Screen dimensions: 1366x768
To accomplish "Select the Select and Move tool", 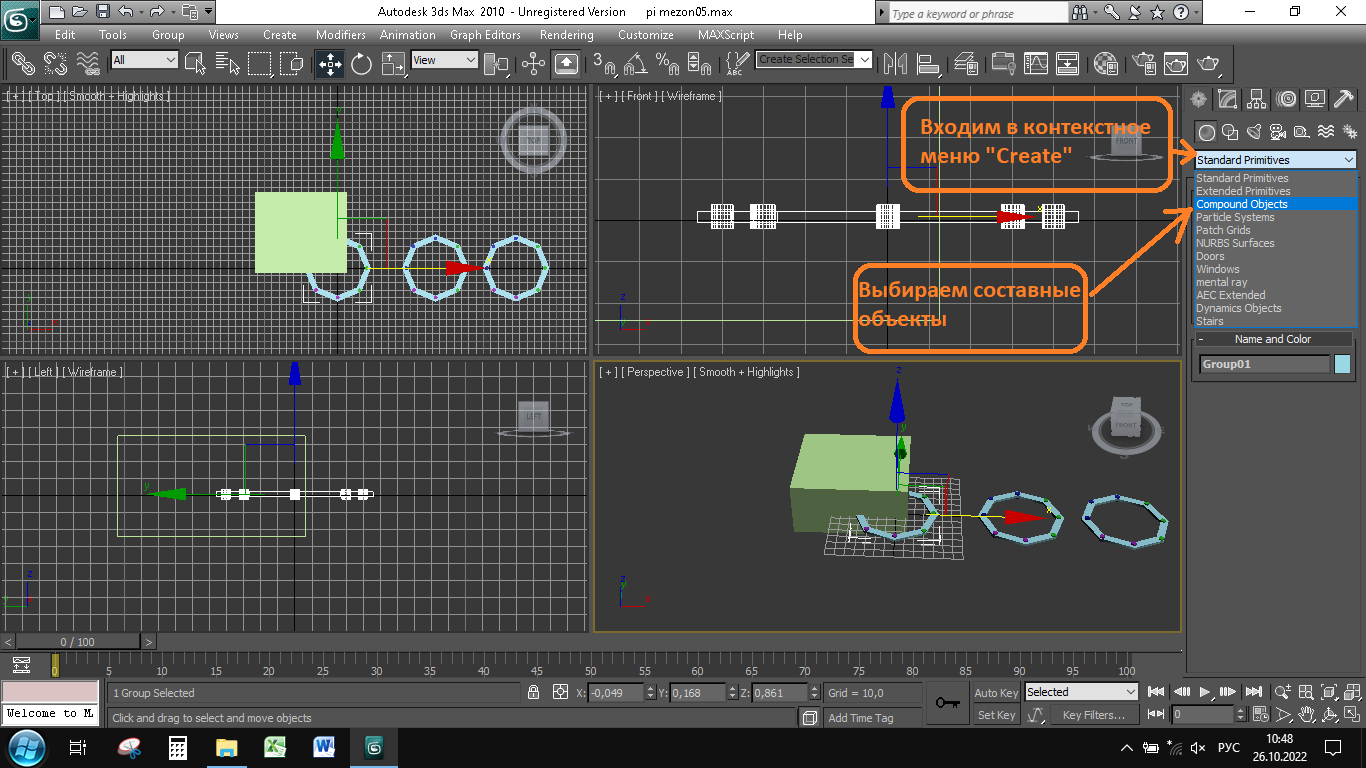I will pyautogui.click(x=330, y=64).
